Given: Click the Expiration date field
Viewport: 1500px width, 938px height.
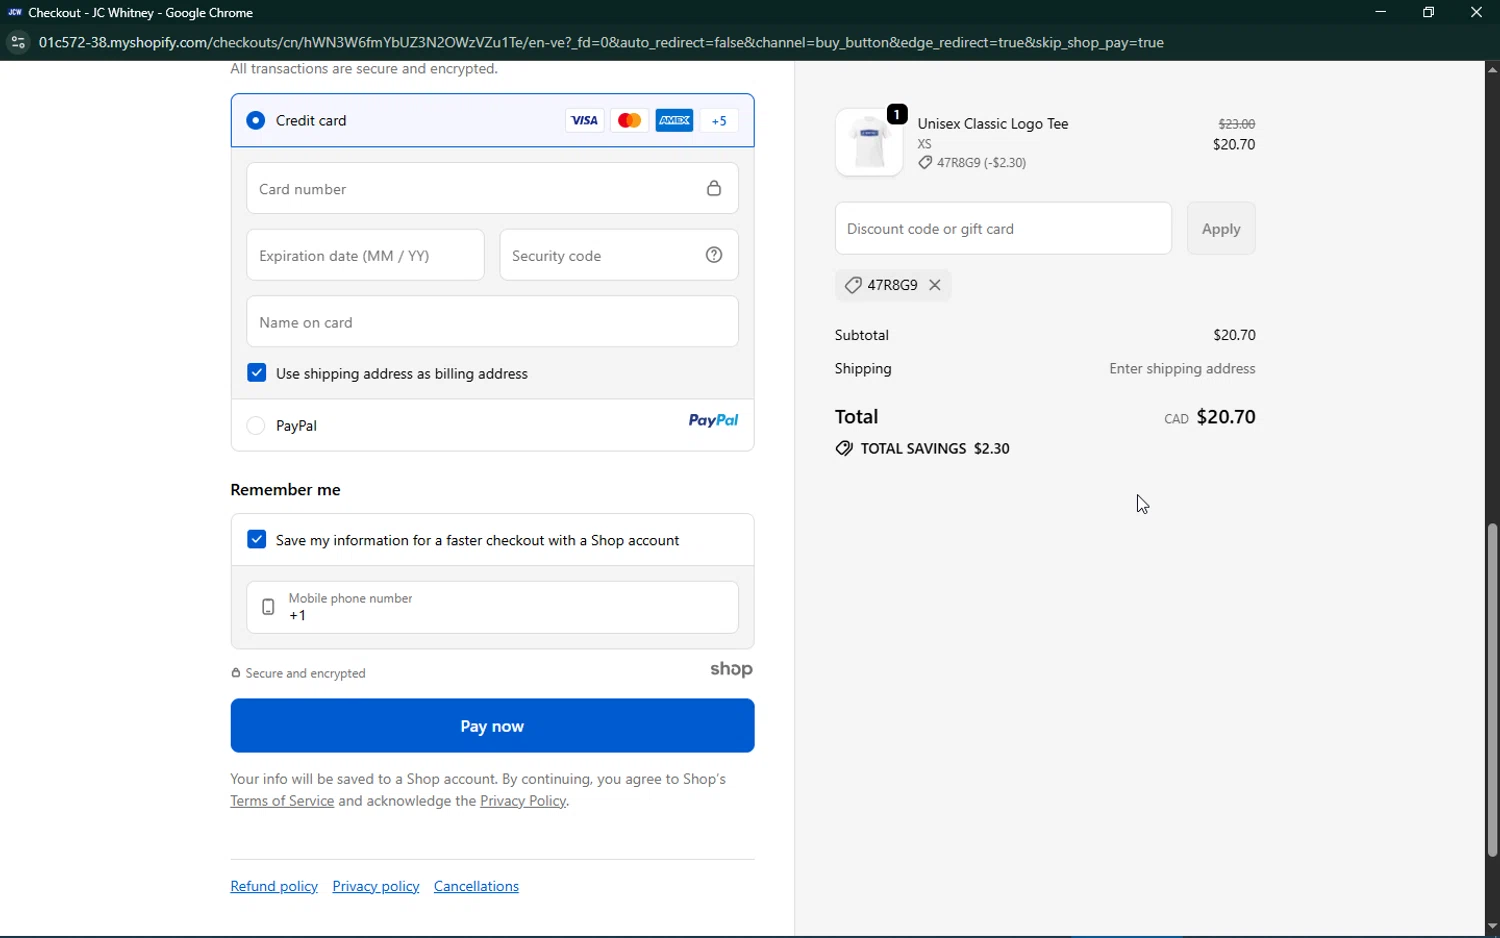Looking at the screenshot, I should [x=365, y=255].
